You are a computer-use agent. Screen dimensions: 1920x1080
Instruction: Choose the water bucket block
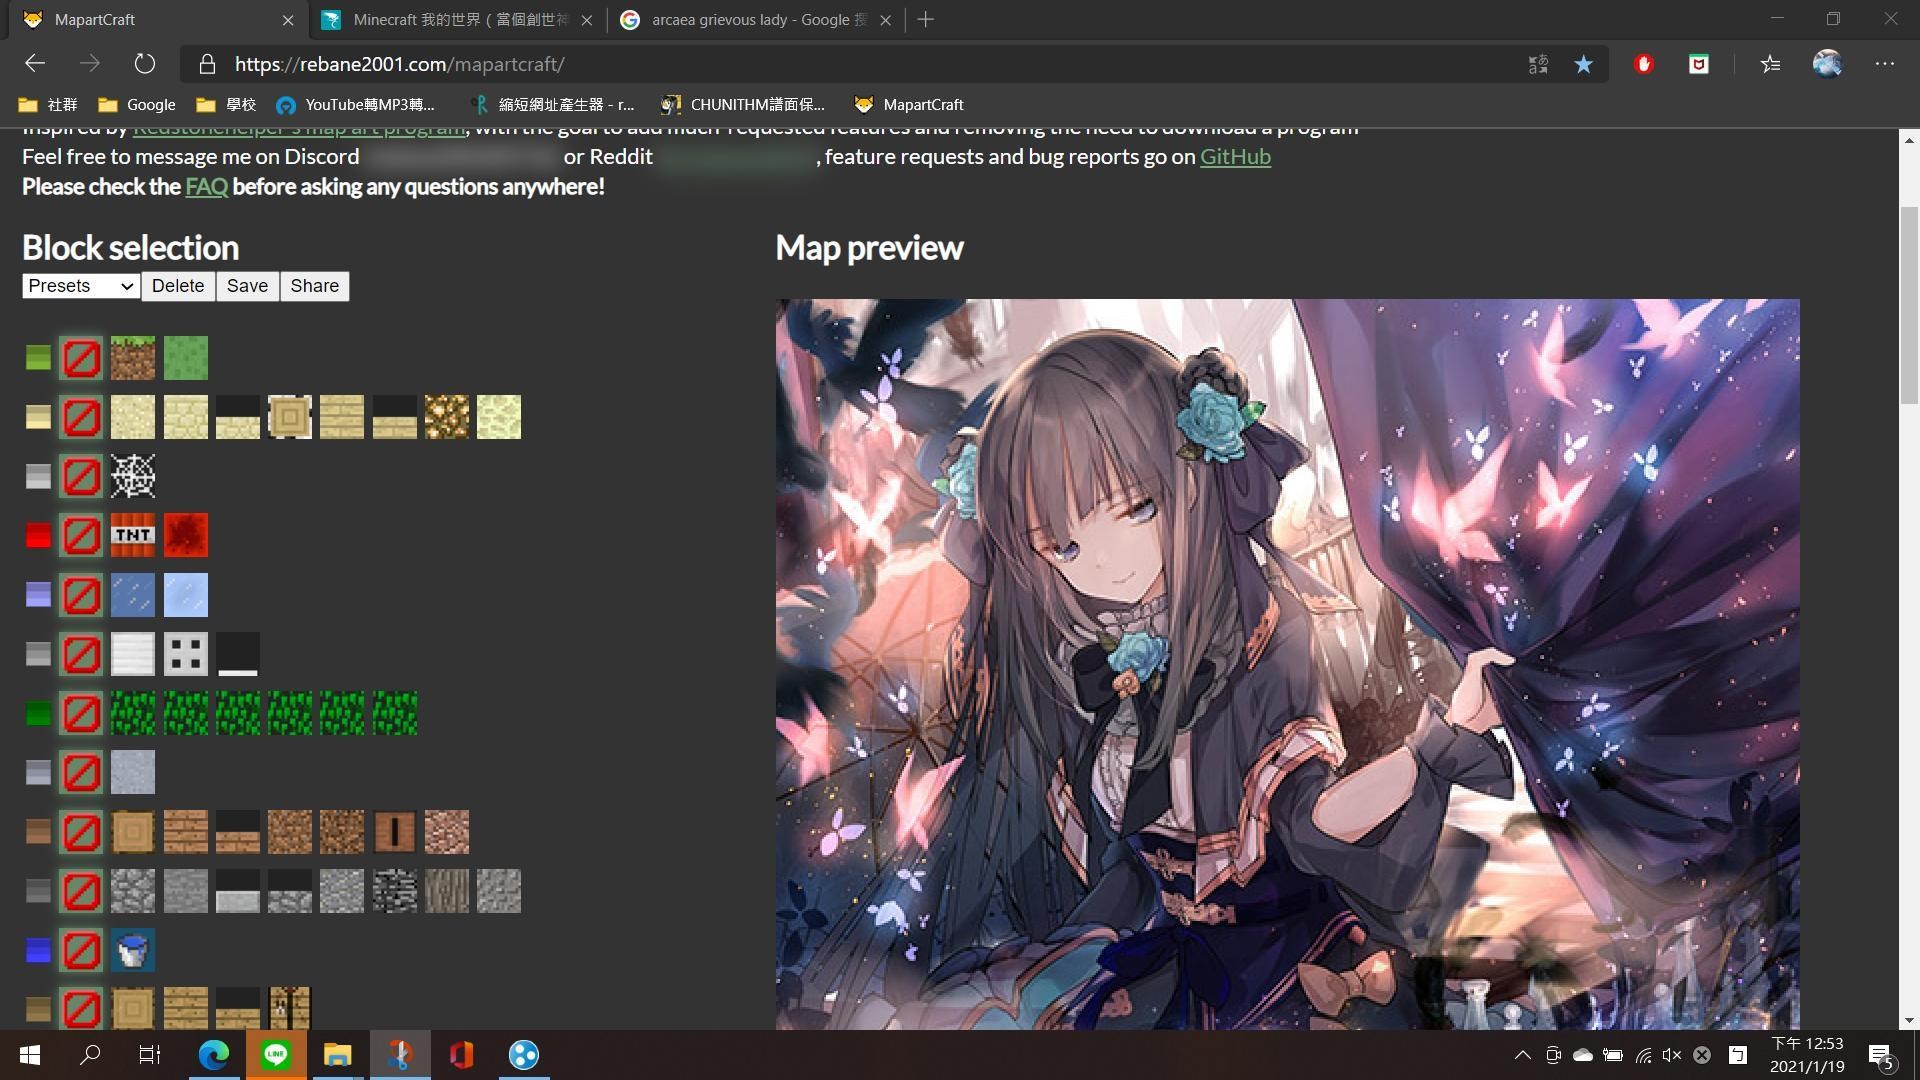click(x=133, y=950)
